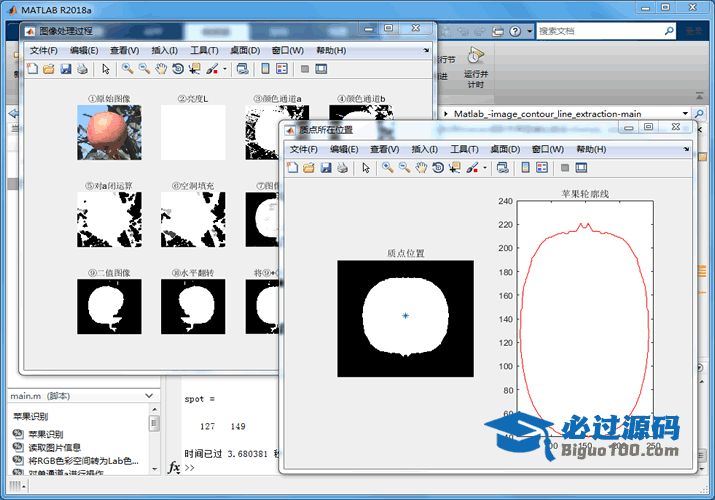Expand the current folder address bar dropdown
This screenshot has height=500, width=715.
685,114
